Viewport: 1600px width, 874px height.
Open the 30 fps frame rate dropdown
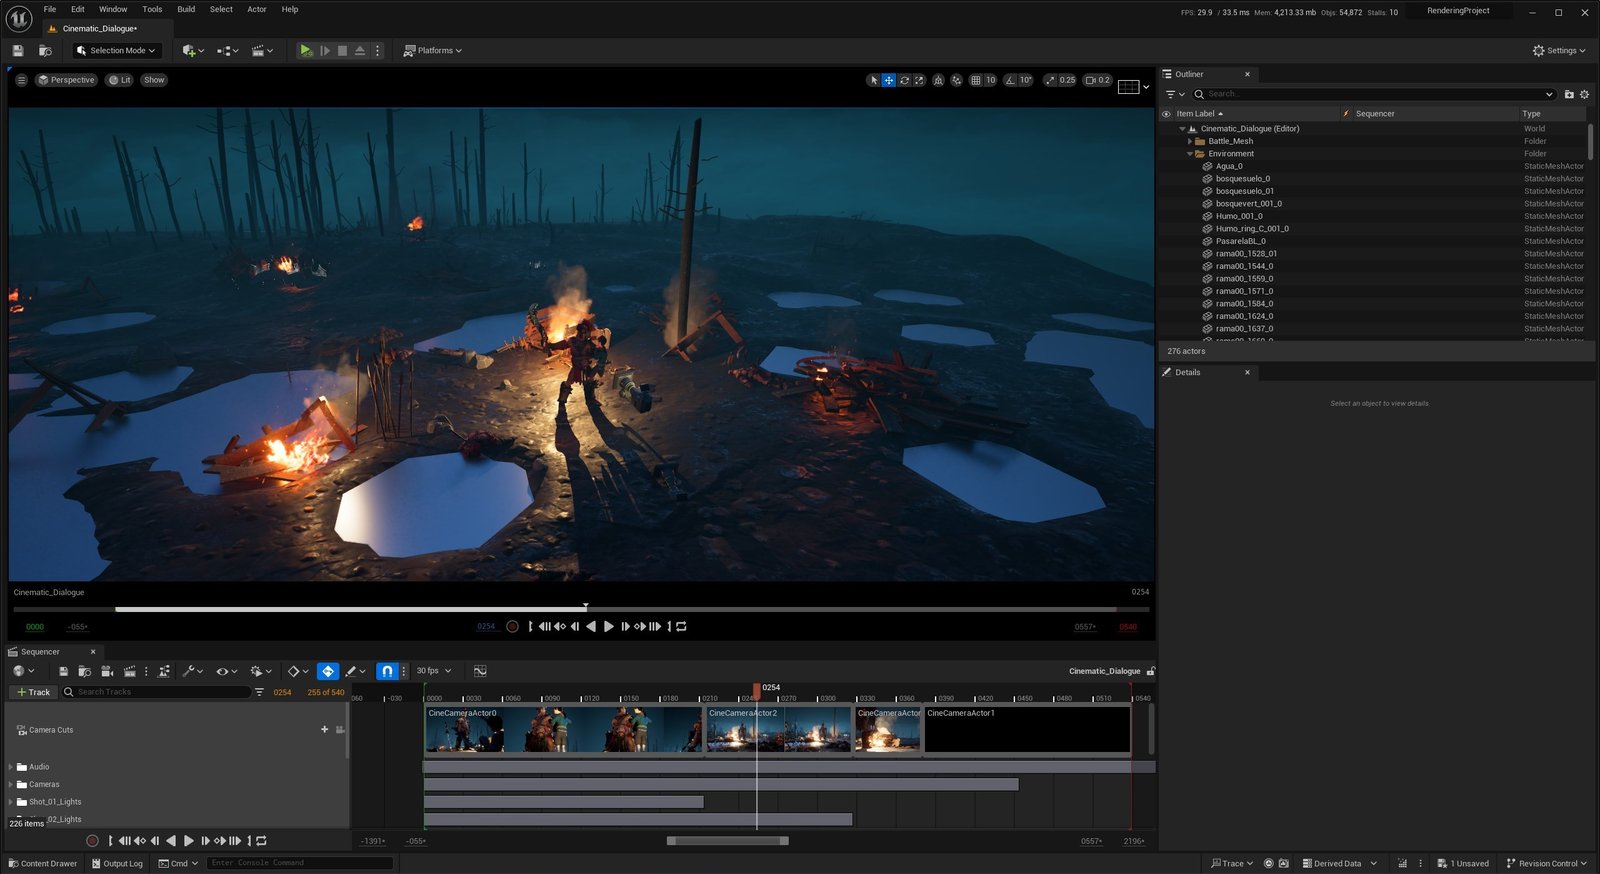pyautogui.click(x=434, y=671)
